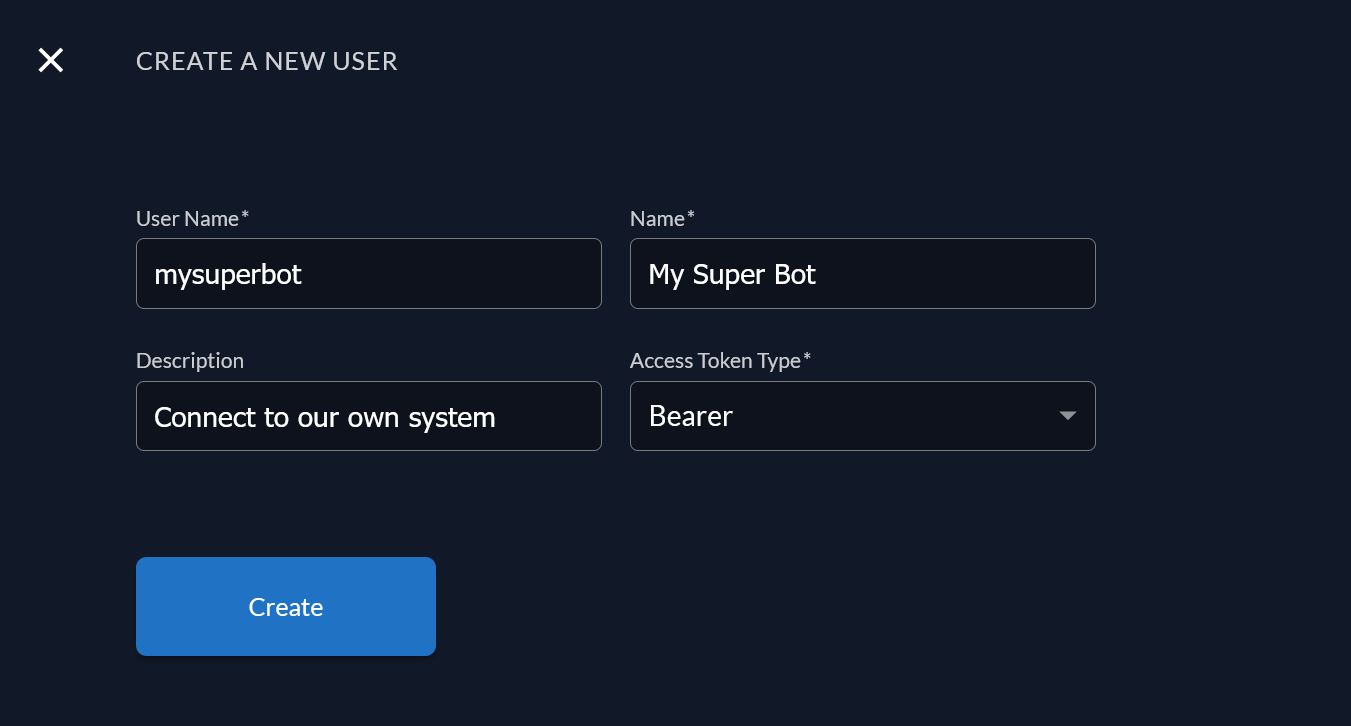Screen dimensions: 1351x726
Task: Click the Name field containing My Super Bot
Action: coord(862,273)
